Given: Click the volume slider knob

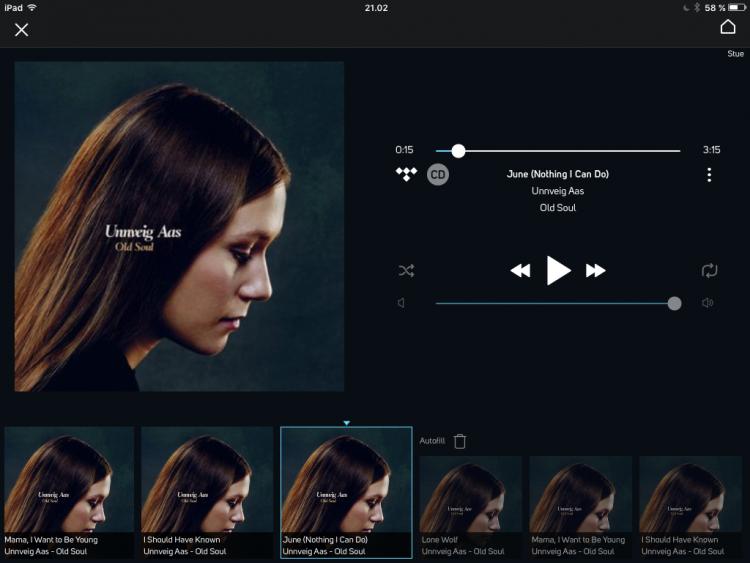Looking at the screenshot, I should [674, 303].
